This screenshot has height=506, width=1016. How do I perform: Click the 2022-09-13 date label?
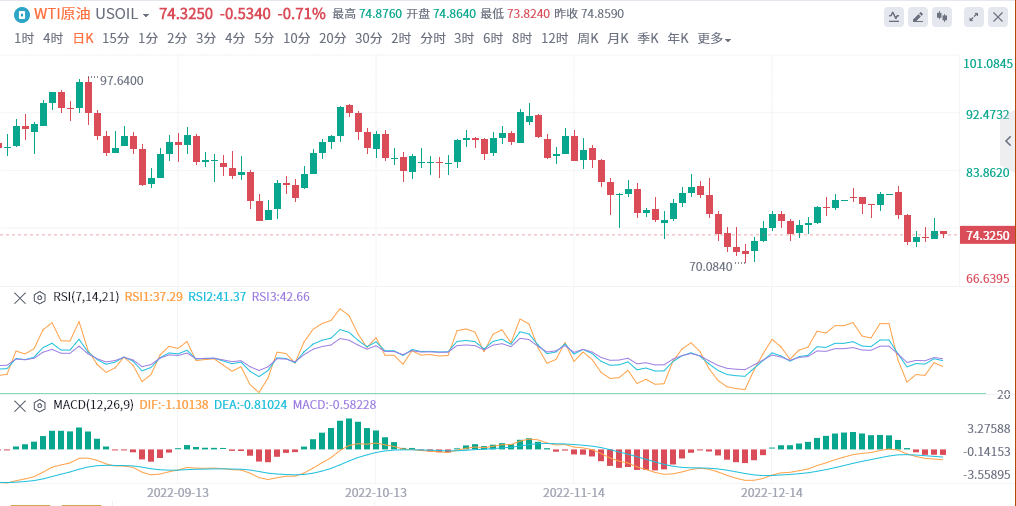coord(178,492)
